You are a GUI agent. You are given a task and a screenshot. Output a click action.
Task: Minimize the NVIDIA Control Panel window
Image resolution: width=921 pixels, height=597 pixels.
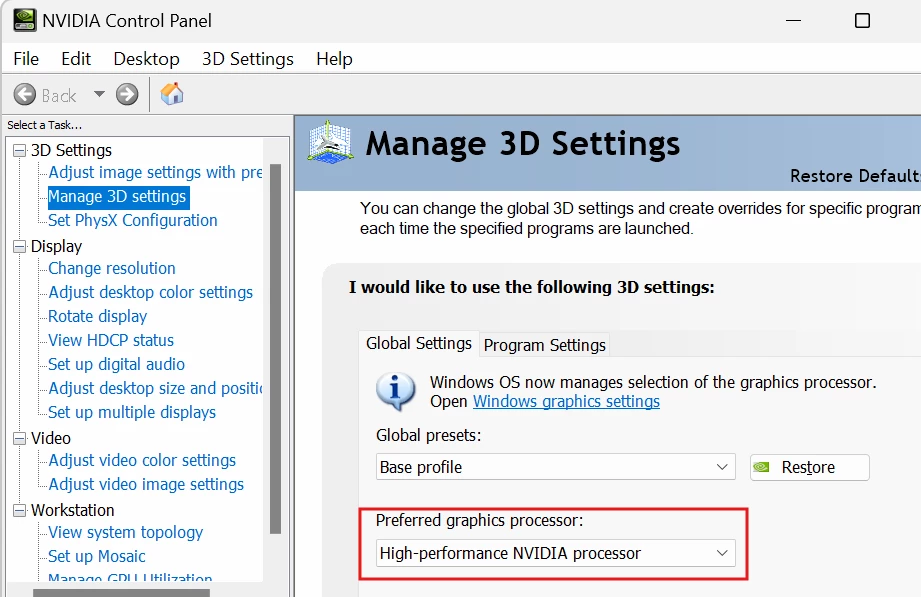(794, 21)
